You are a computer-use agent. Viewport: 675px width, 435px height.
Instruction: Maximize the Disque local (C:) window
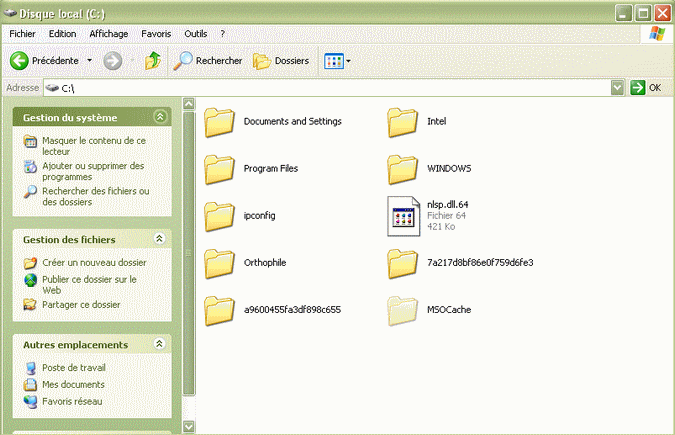643,13
